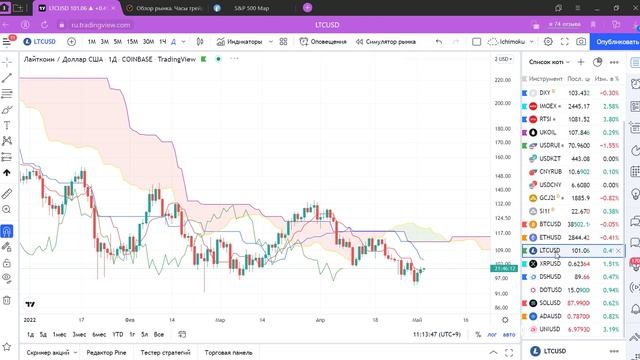Activate the zoom in tool
The image size is (640, 360).
(x=7, y=209)
